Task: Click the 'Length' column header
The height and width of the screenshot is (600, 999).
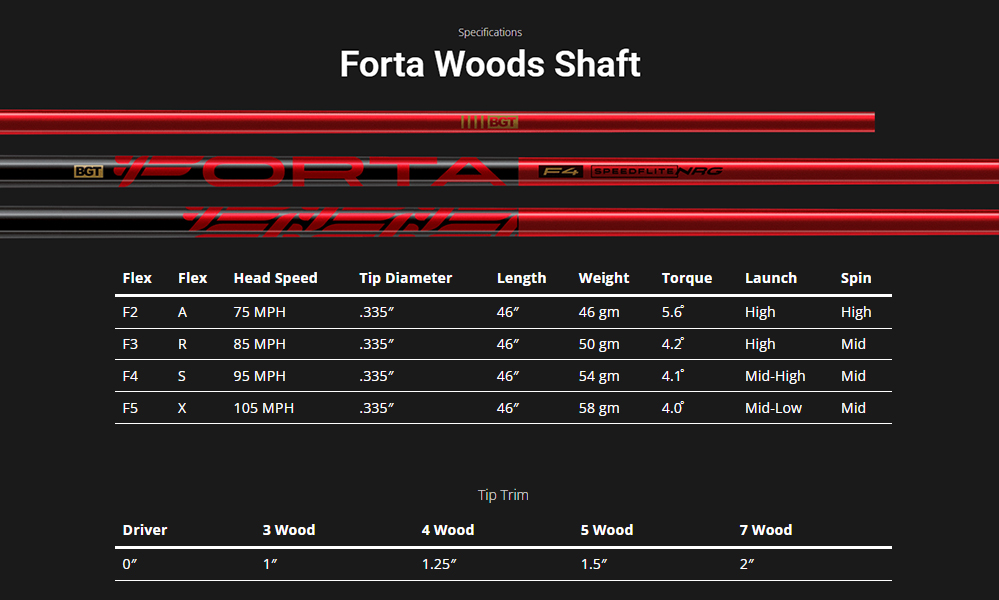Action: (521, 278)
